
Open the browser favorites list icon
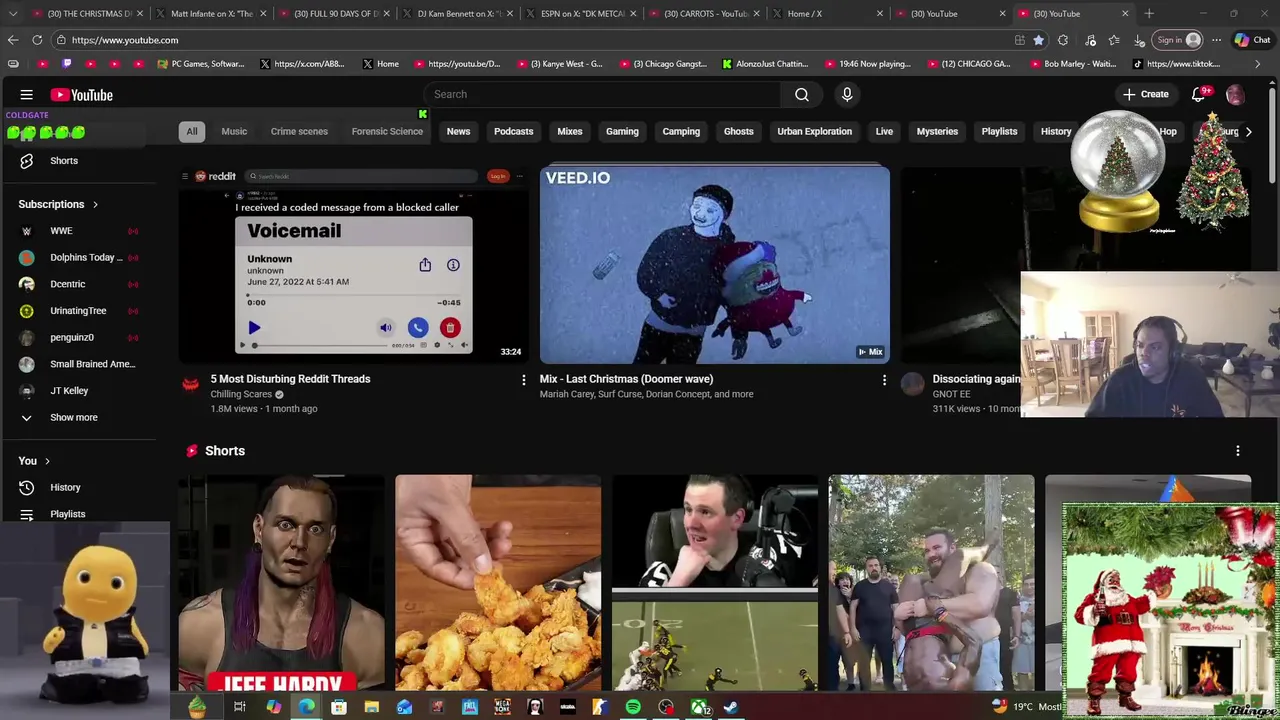(1114, 40)
